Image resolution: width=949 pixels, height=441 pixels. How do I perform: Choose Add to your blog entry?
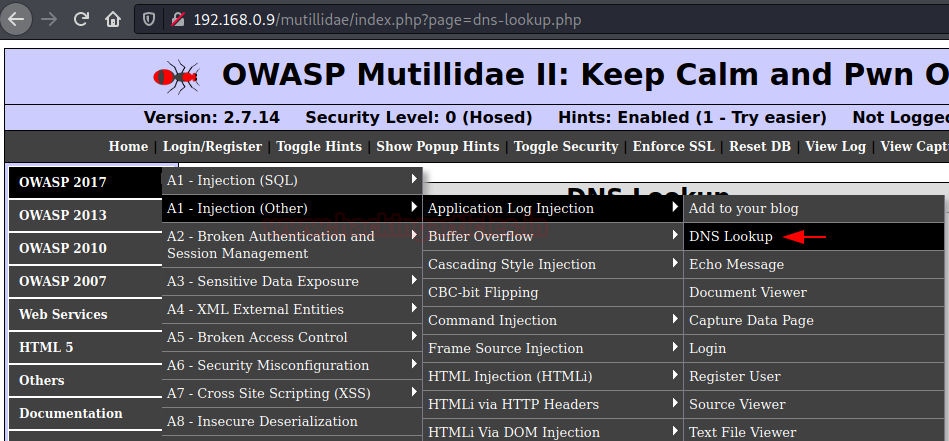tap(814, 209)
